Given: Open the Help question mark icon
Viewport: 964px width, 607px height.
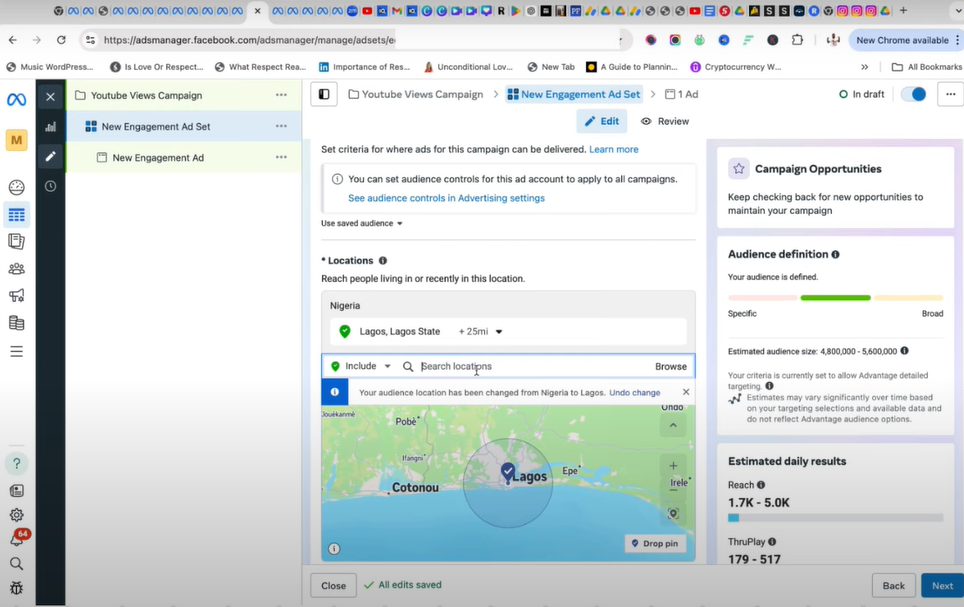Looking at the screenshot, I should pyautogui.click(x=17, y=464).
